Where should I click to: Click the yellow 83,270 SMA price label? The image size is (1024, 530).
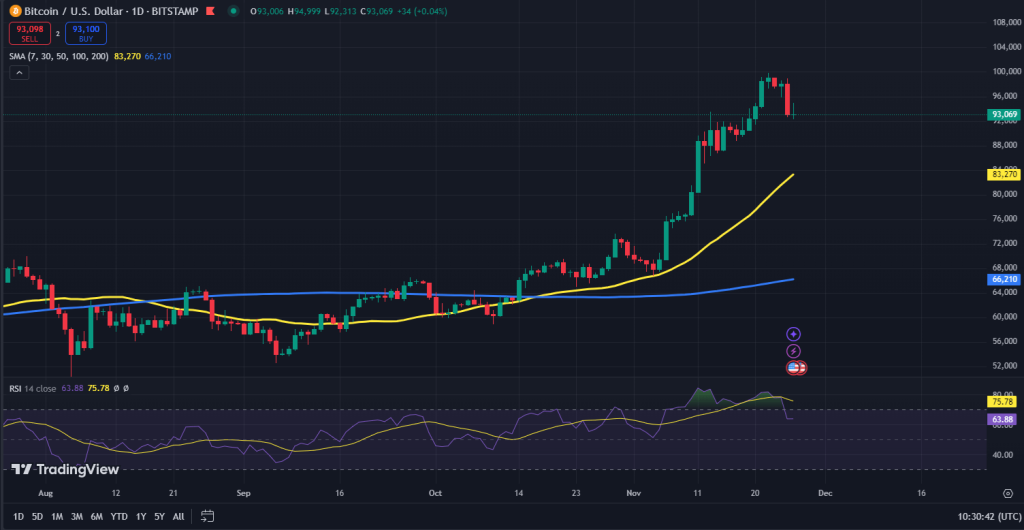point(1002,174)
